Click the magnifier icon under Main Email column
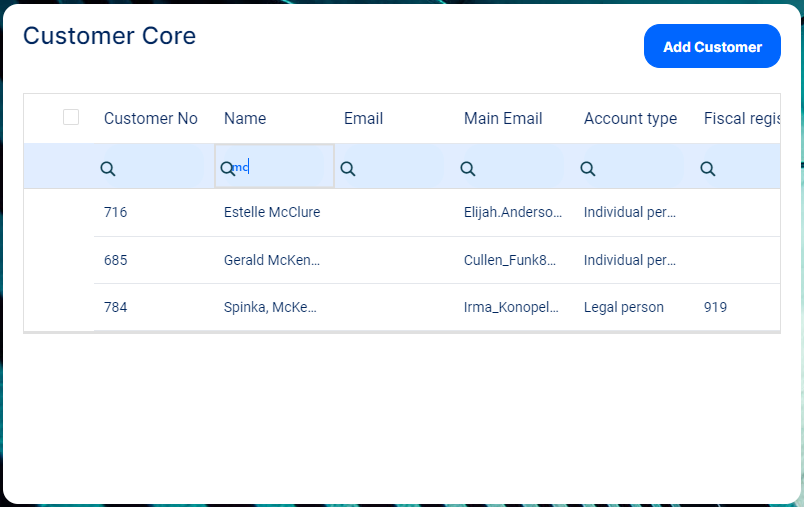This screenshot has height=507, width=804. click(468, 169)
